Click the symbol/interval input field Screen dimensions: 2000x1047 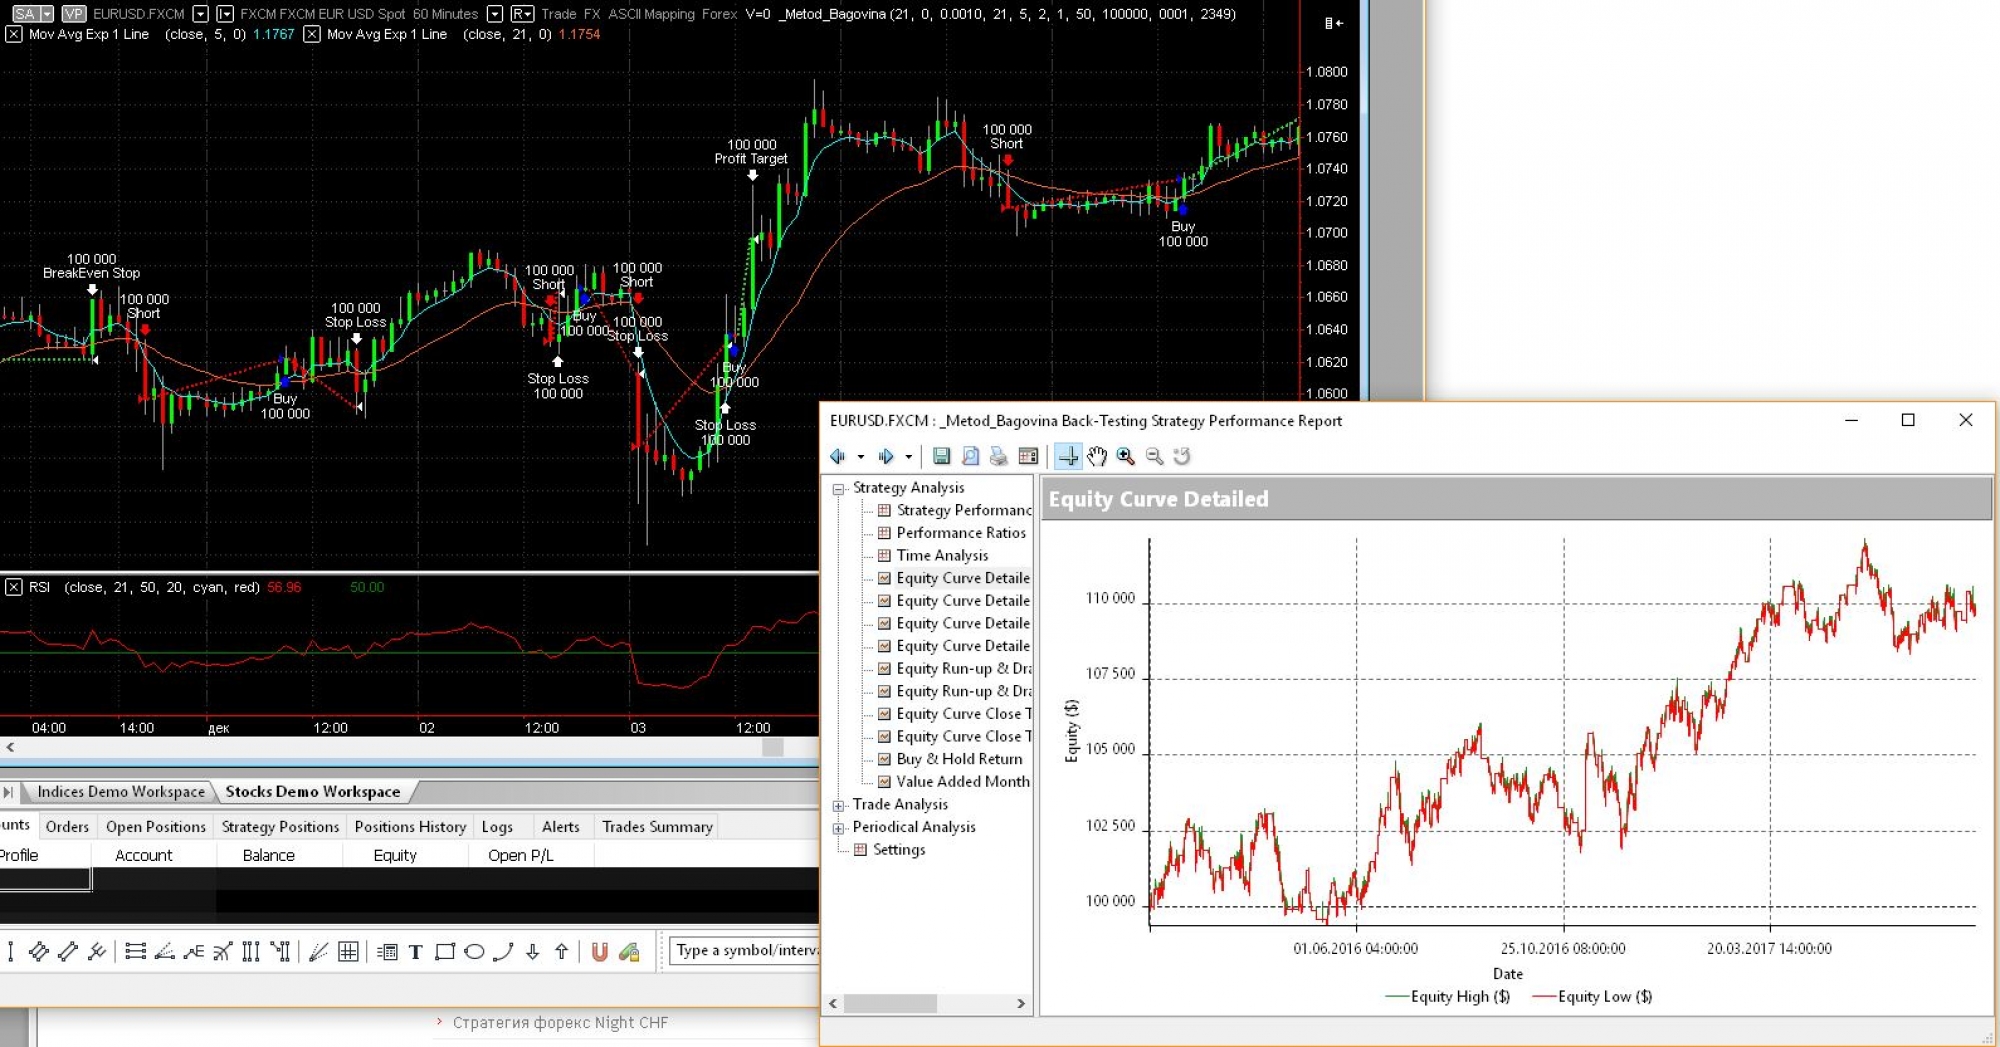745,951
